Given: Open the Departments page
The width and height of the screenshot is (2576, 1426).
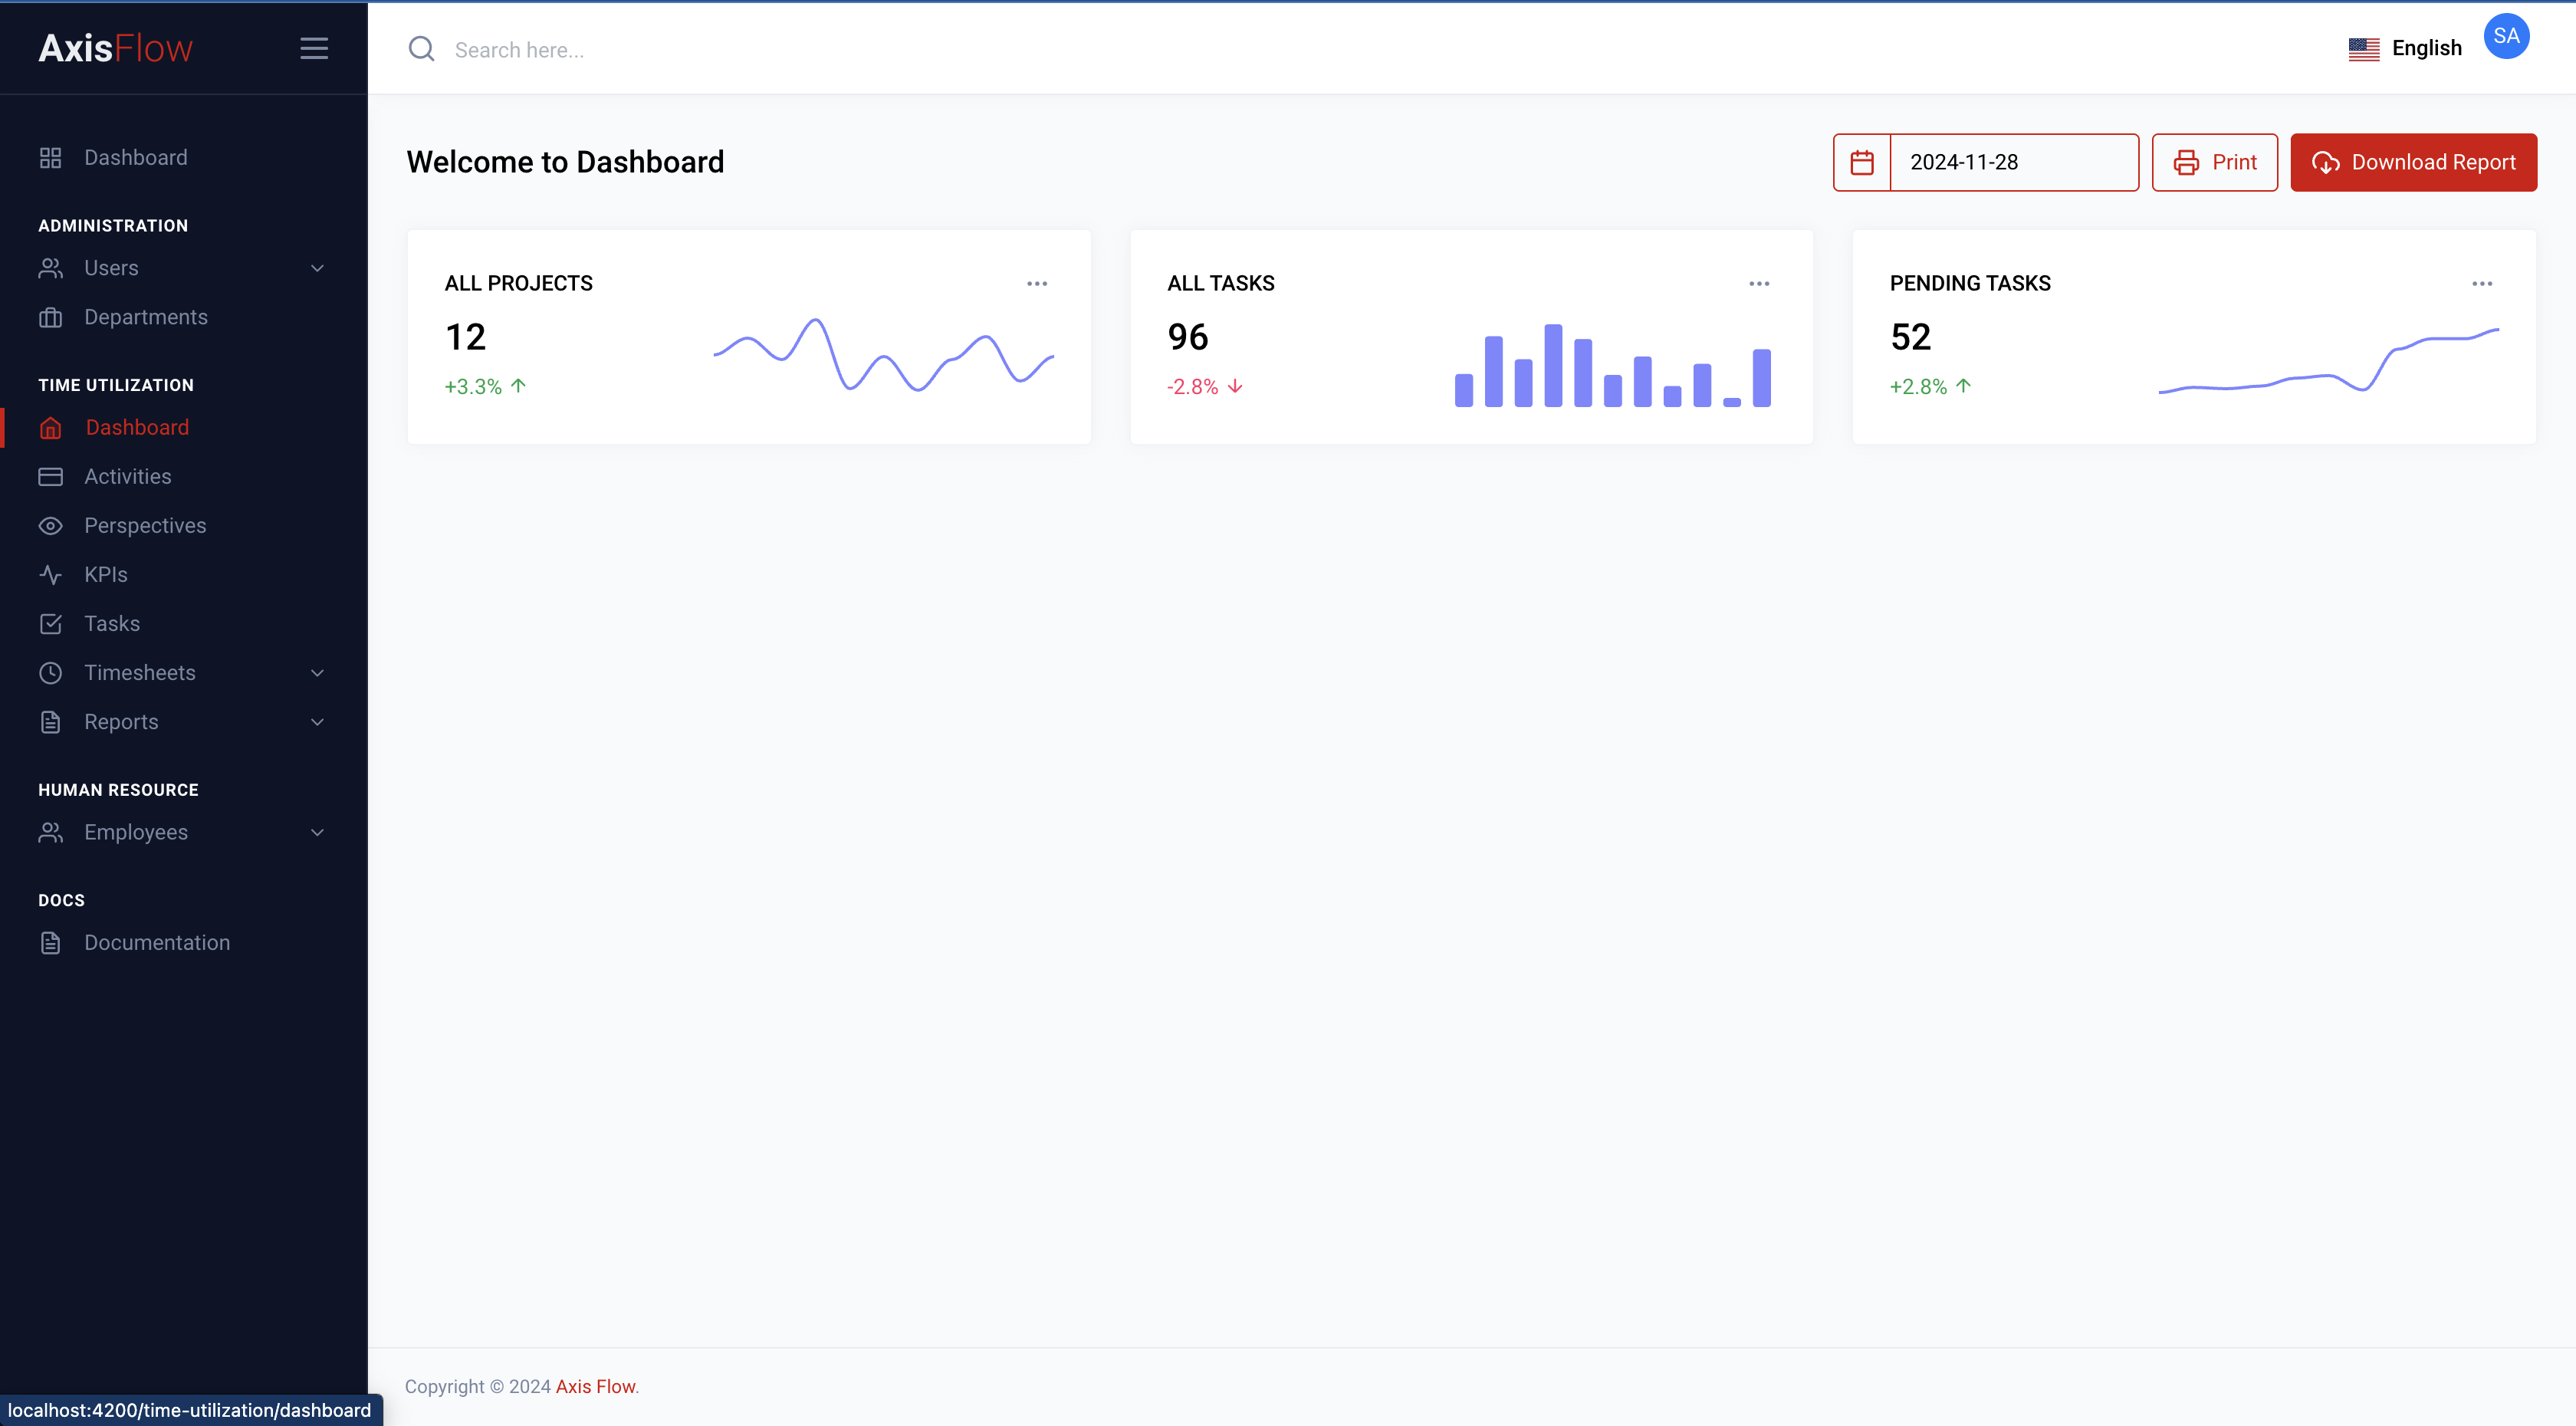Looking at the screenshot, I should [146, 317].
